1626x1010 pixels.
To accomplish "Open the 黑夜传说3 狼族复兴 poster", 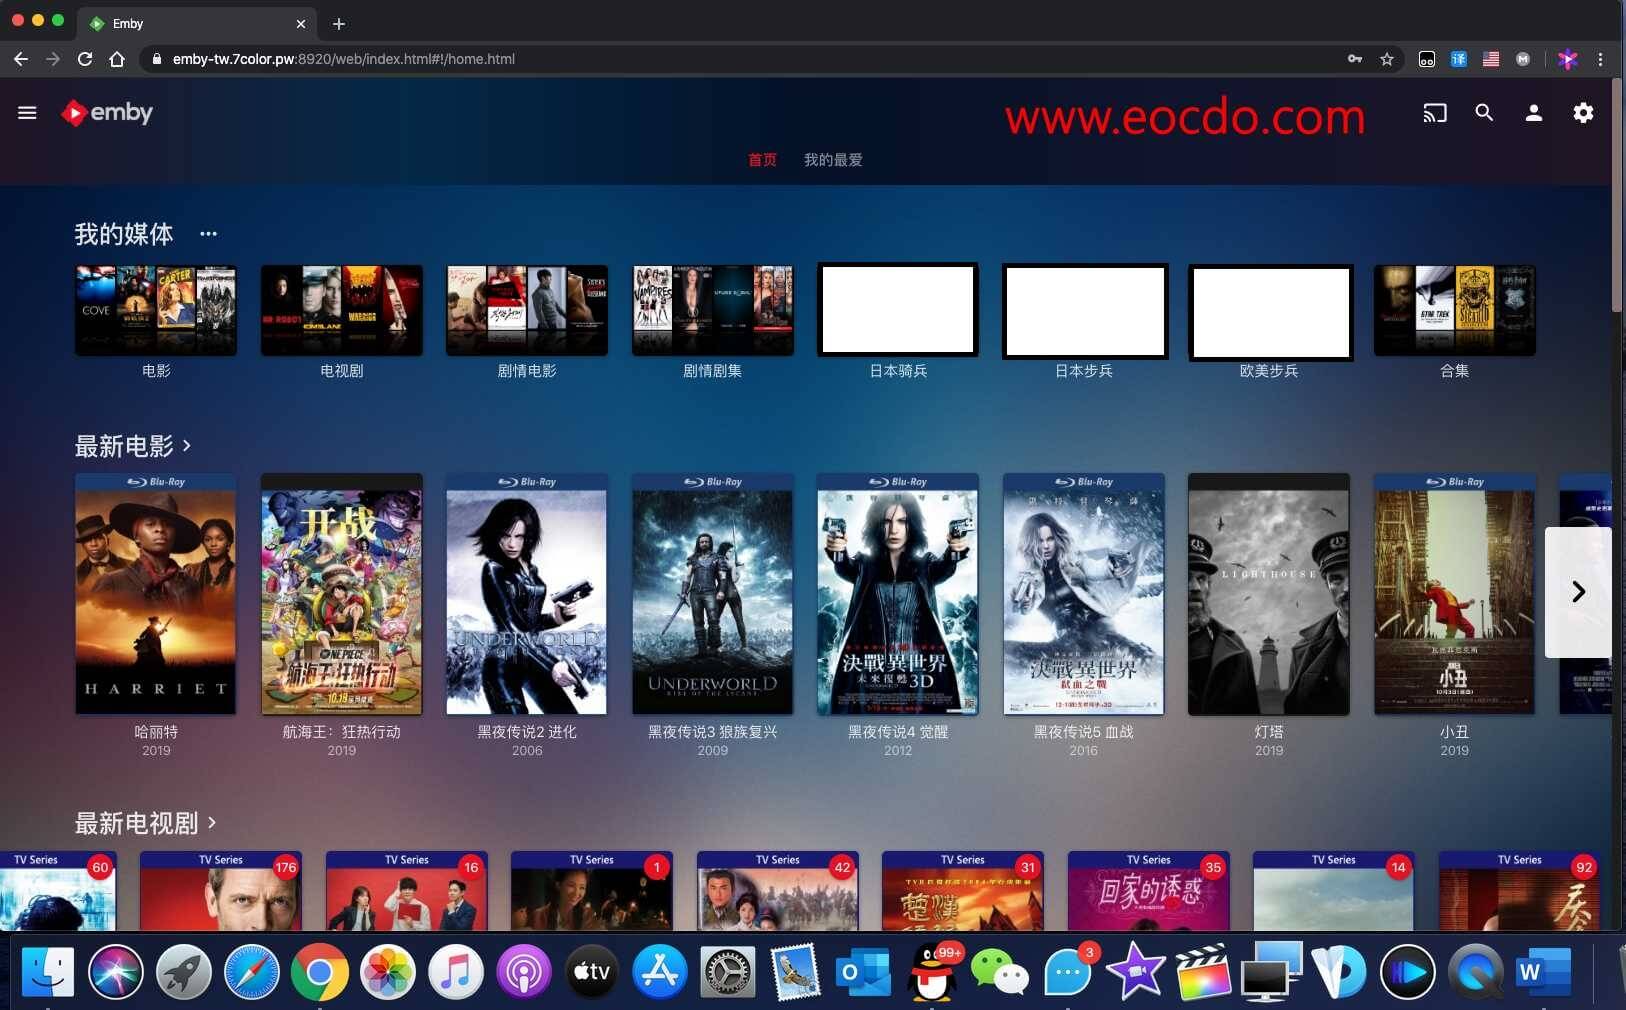I will (x=713, y=594).
